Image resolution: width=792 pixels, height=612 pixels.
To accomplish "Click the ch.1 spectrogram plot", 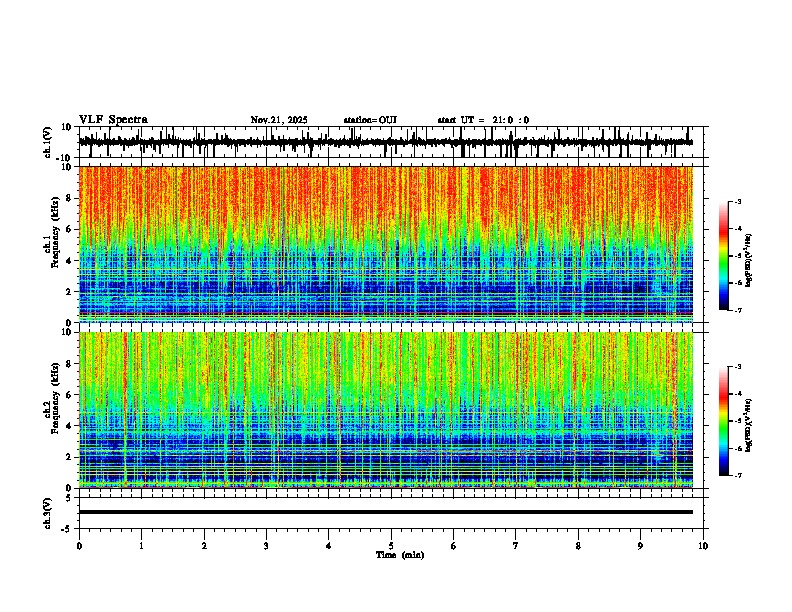I will point(386,244).
